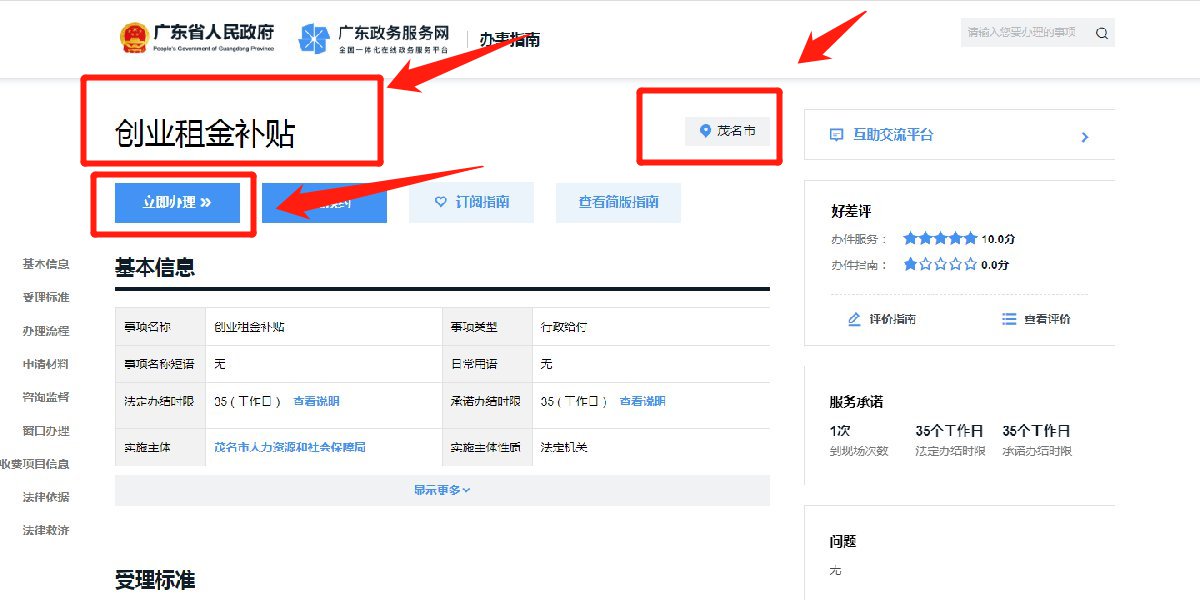Click the 订阅指南 button
The image size is (1200, 600).
coord(471,202)
